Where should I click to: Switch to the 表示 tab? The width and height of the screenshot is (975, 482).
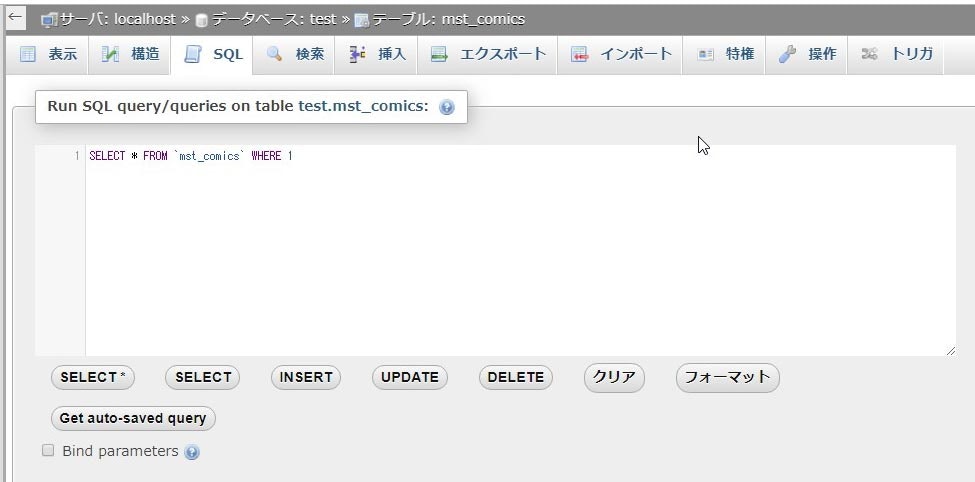point(48,55)
